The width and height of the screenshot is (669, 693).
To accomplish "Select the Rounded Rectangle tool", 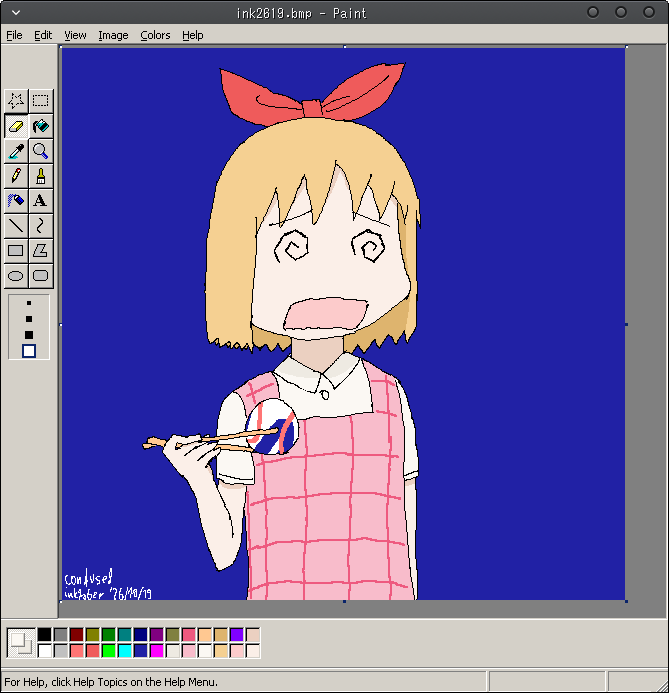I will (x=41, y=276).
